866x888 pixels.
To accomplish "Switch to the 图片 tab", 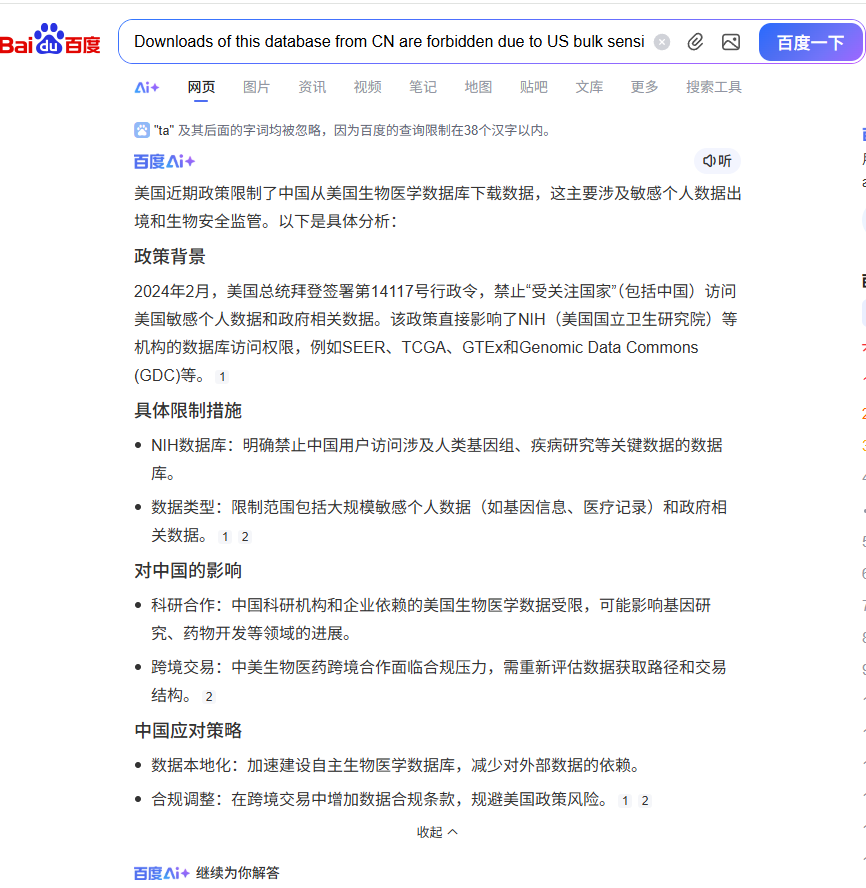I will coord(257,87).
